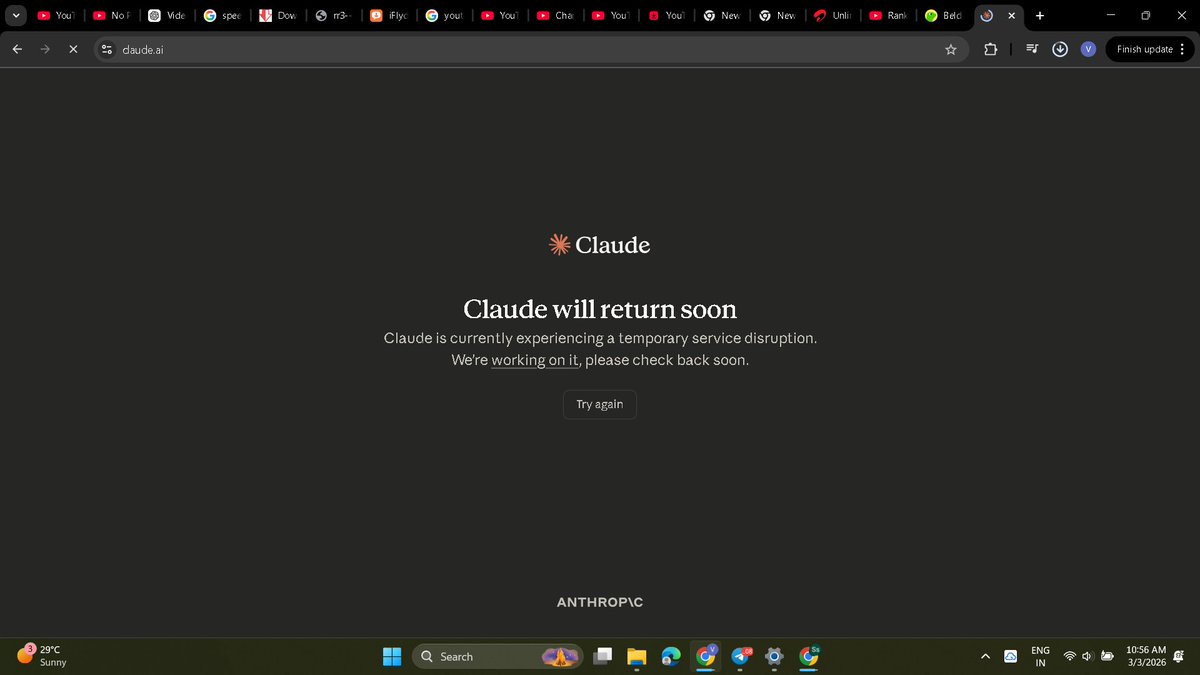Screen dimensions: 1200x675
Task: Switch to the 'No F' YouTube tab
Action: 111,16
